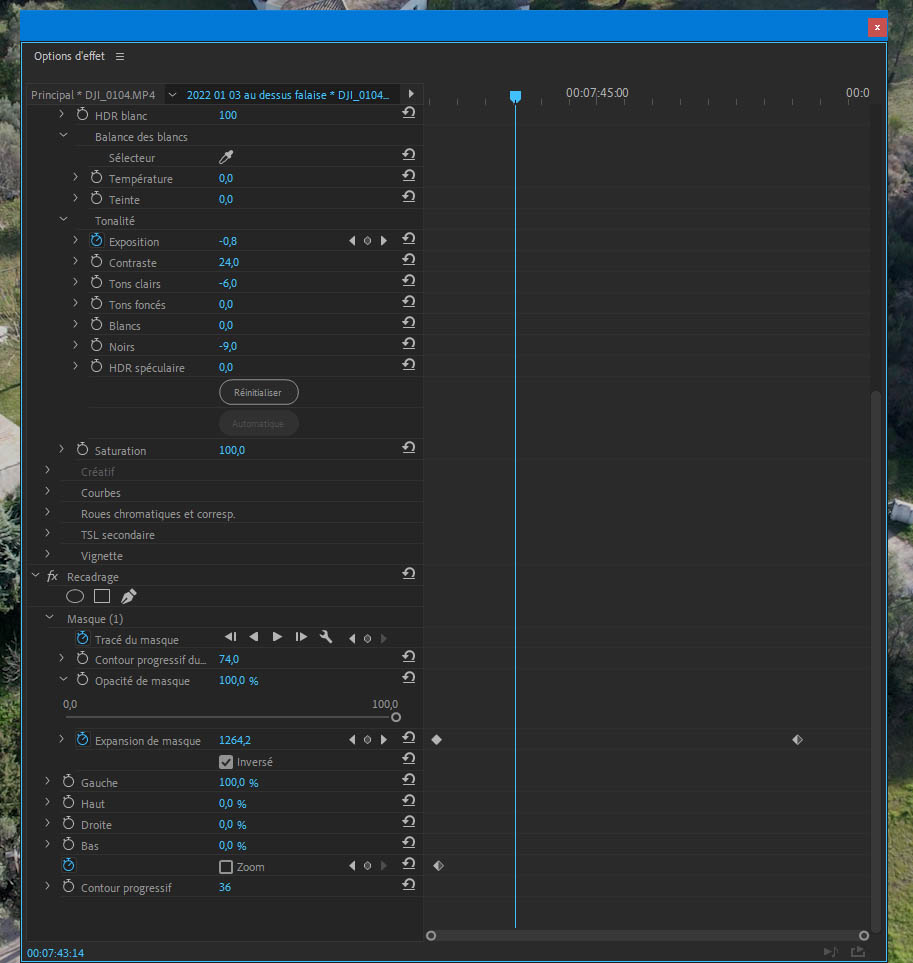Click the export frame icon at bottom right
Viewport: 913px width, 963px height.
tap(858, 952)
